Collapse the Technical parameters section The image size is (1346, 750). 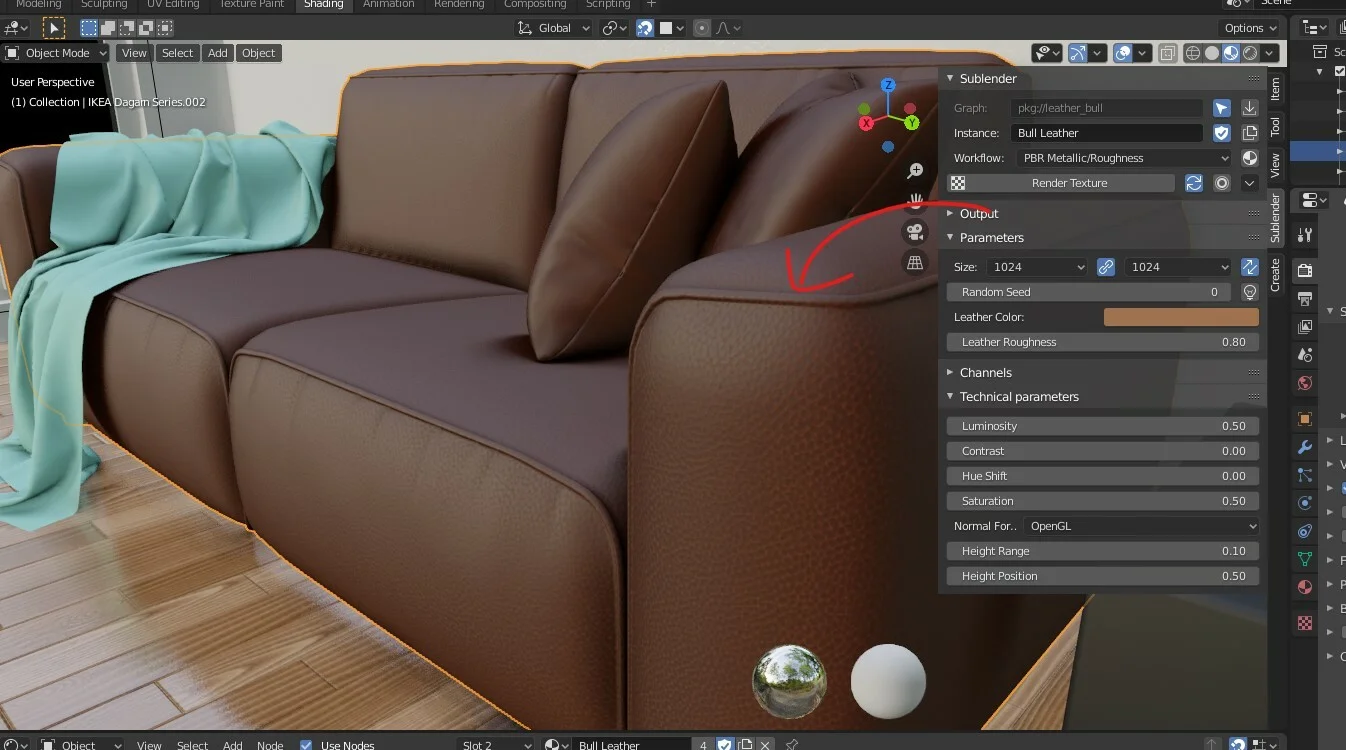(1017, 396)
